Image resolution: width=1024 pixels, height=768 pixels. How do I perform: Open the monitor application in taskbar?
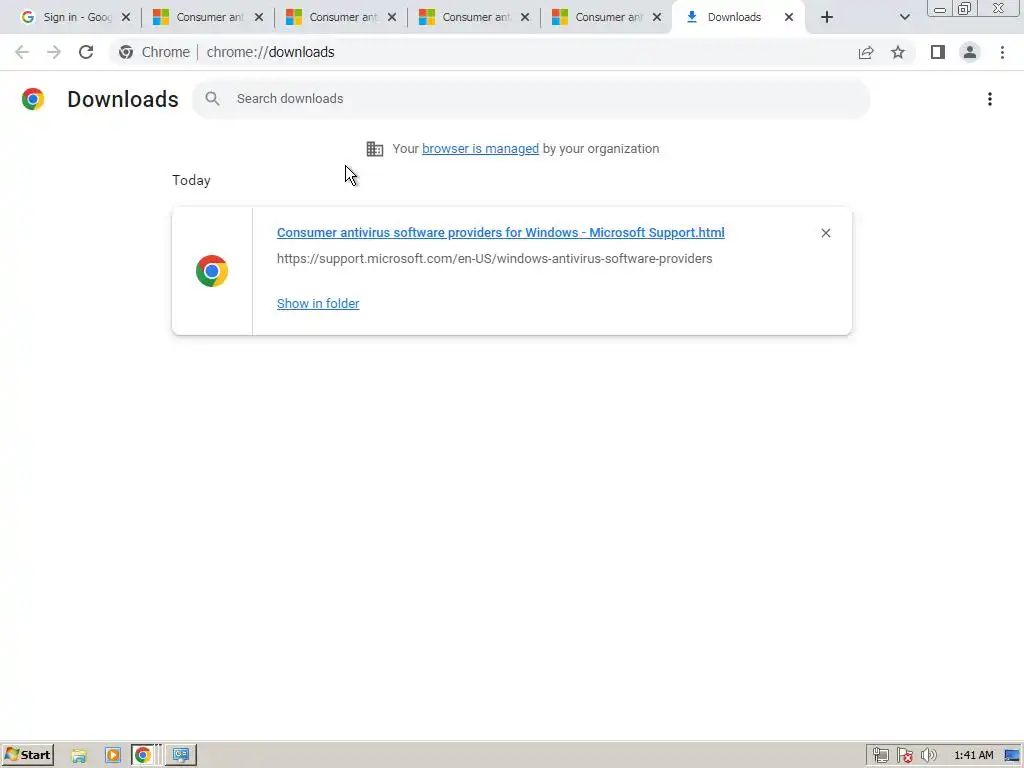[x=181, y=756]
